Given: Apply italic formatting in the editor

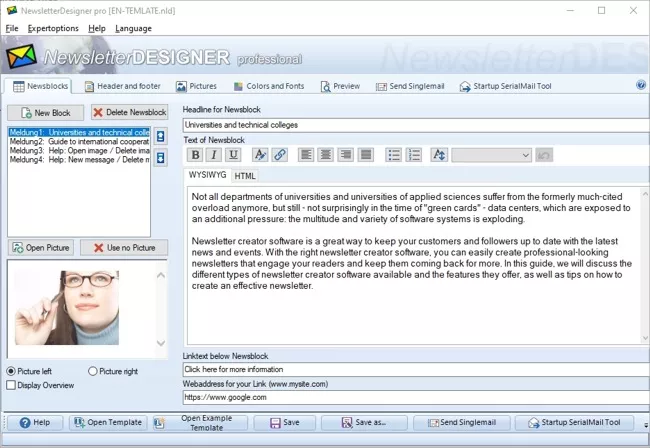Looking at the screenshot, I should (x=214, y=155).
